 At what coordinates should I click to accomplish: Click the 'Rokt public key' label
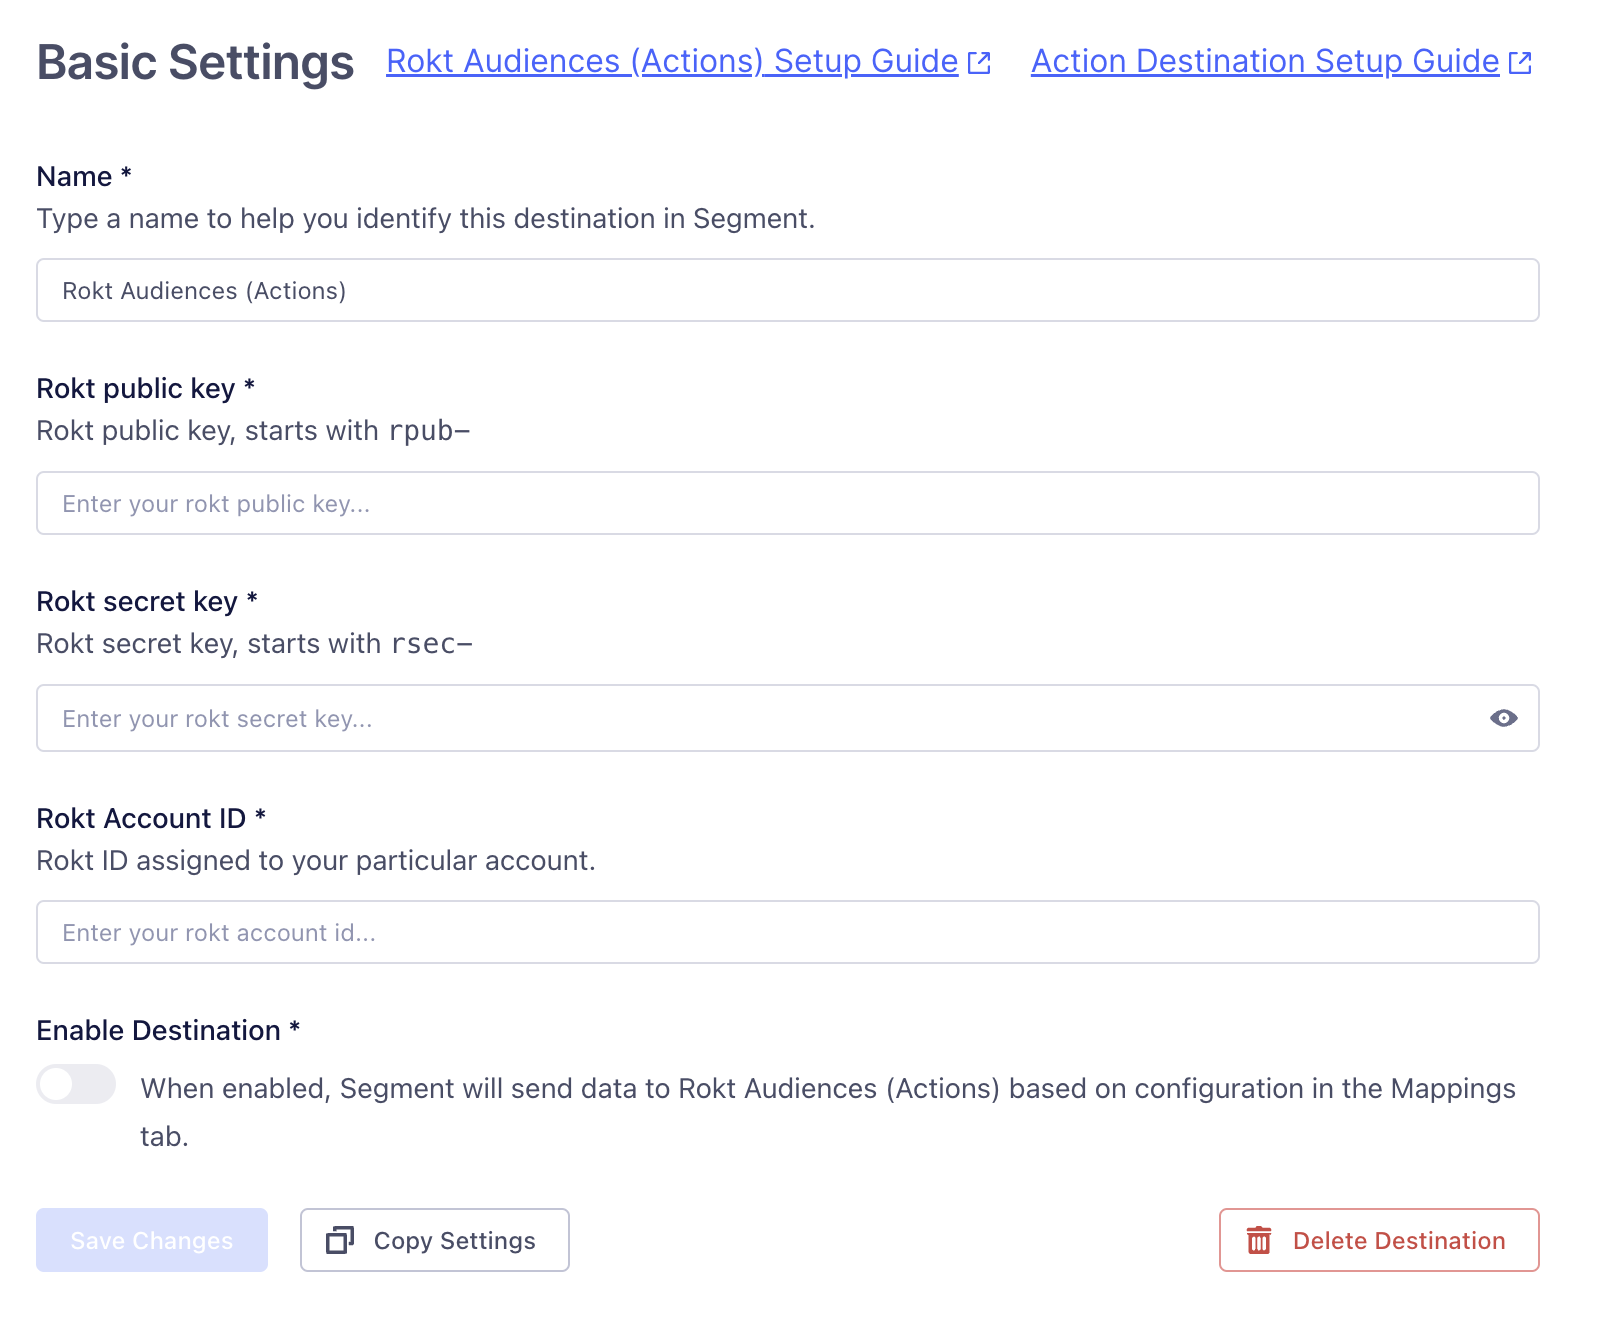(x=146, y=388)
